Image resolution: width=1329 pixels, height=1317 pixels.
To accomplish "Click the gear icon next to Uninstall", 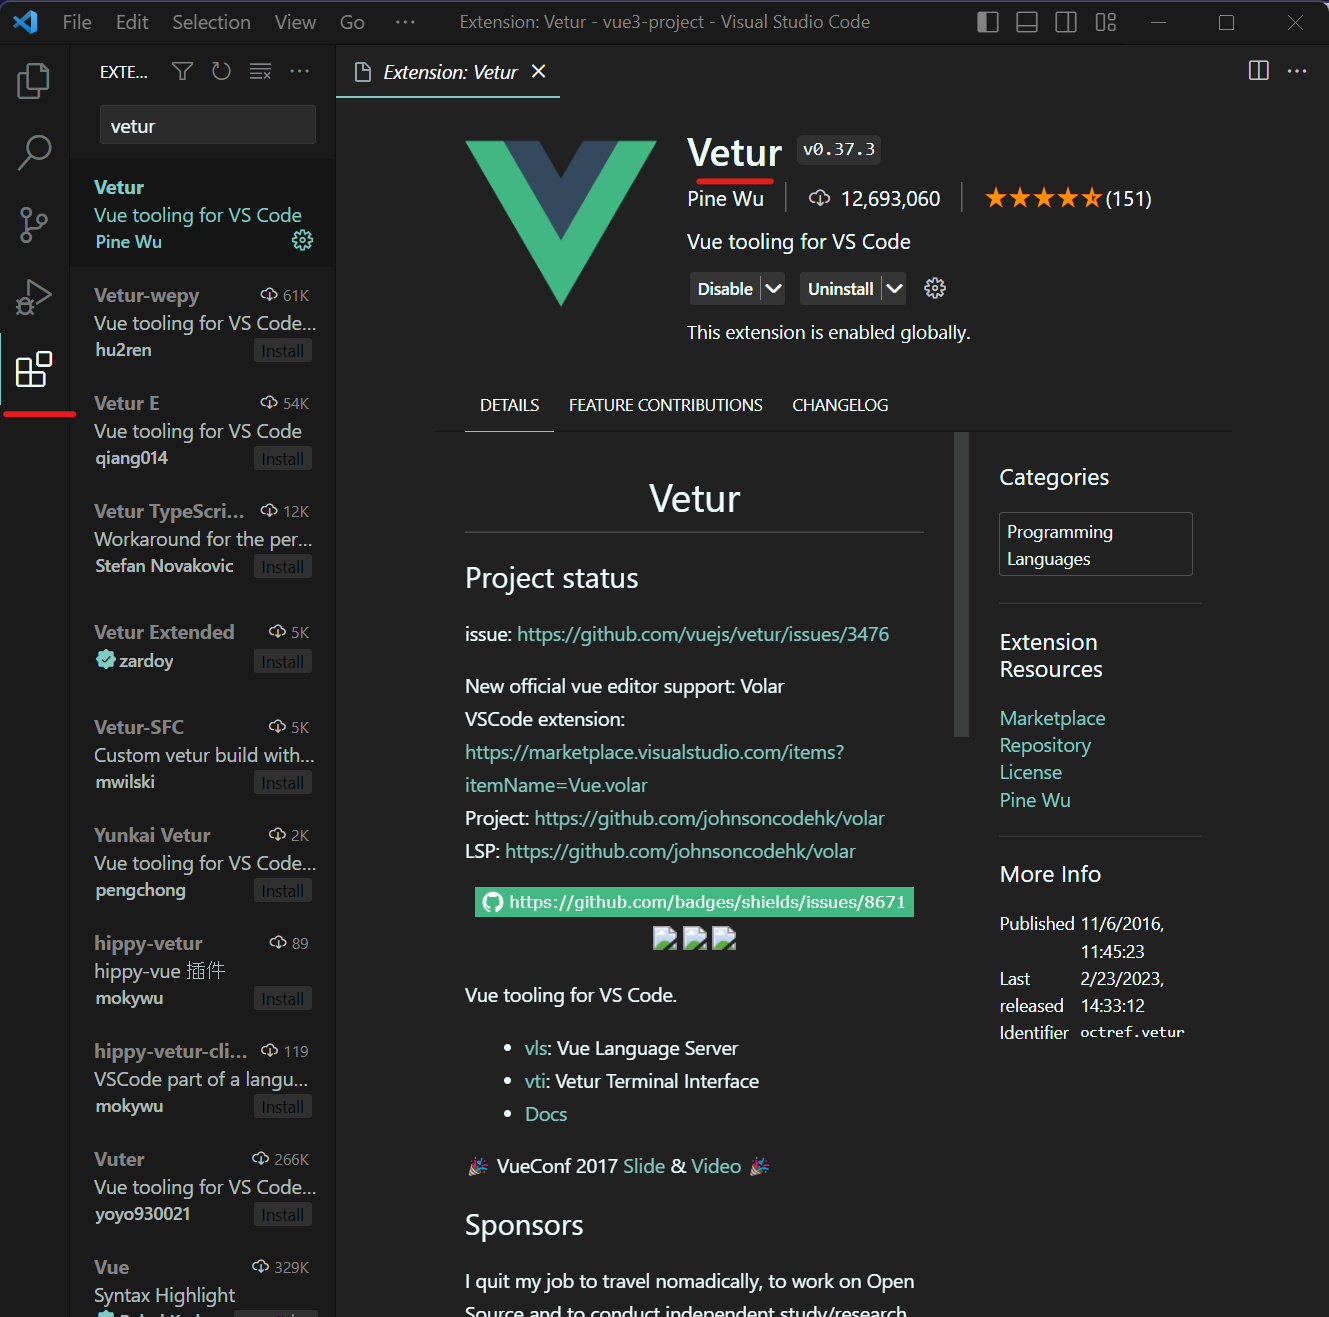I will (x=935, y=288).
